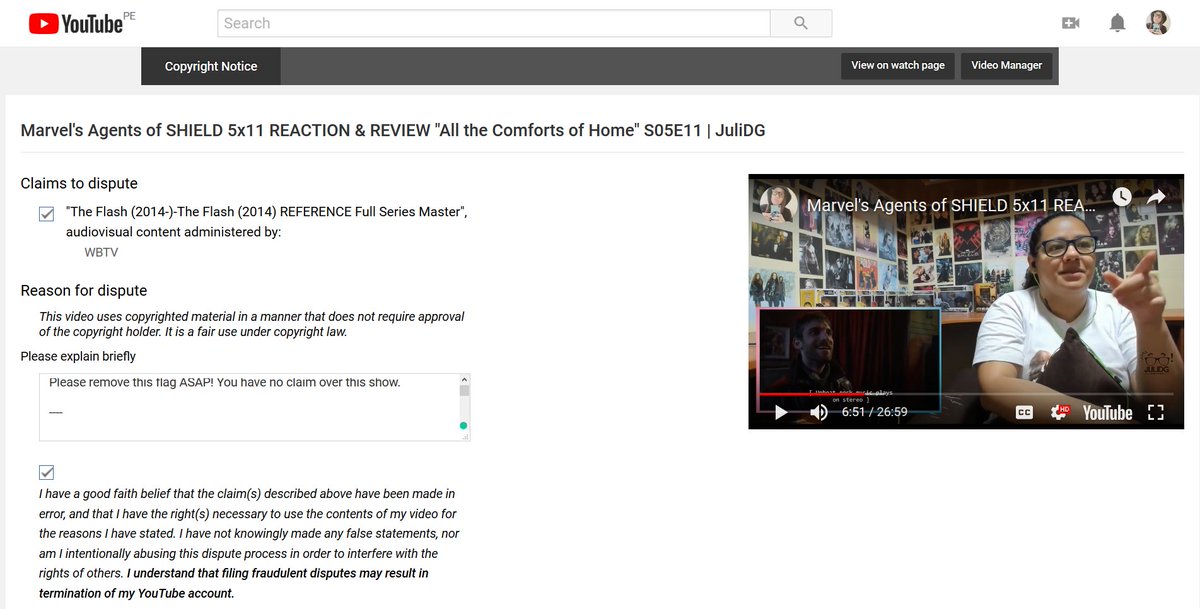1200x609 pixels.
Task: Click into the explanation text box
Action: point(248,408)
